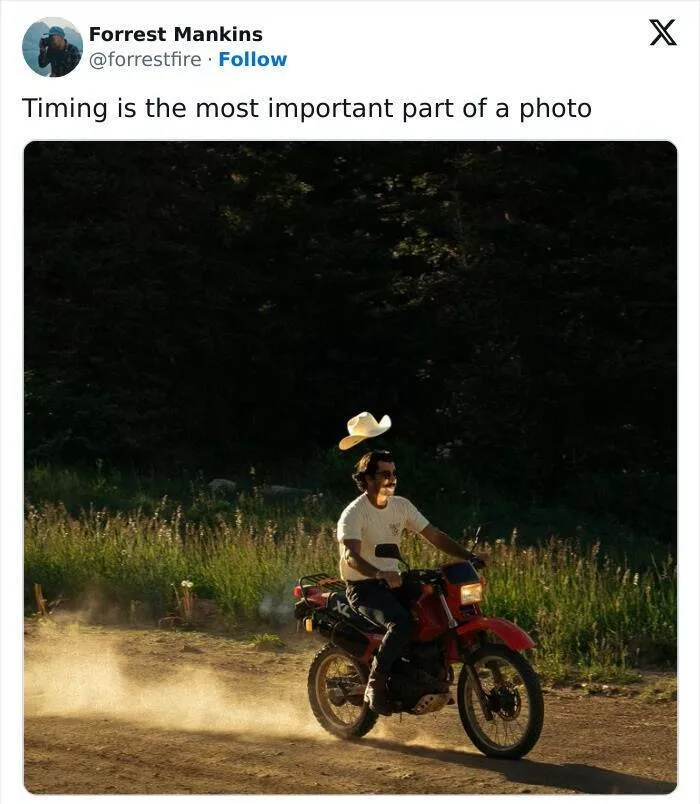Click the XL decal on the bike
700x804 pixels.
click(342, 608)
